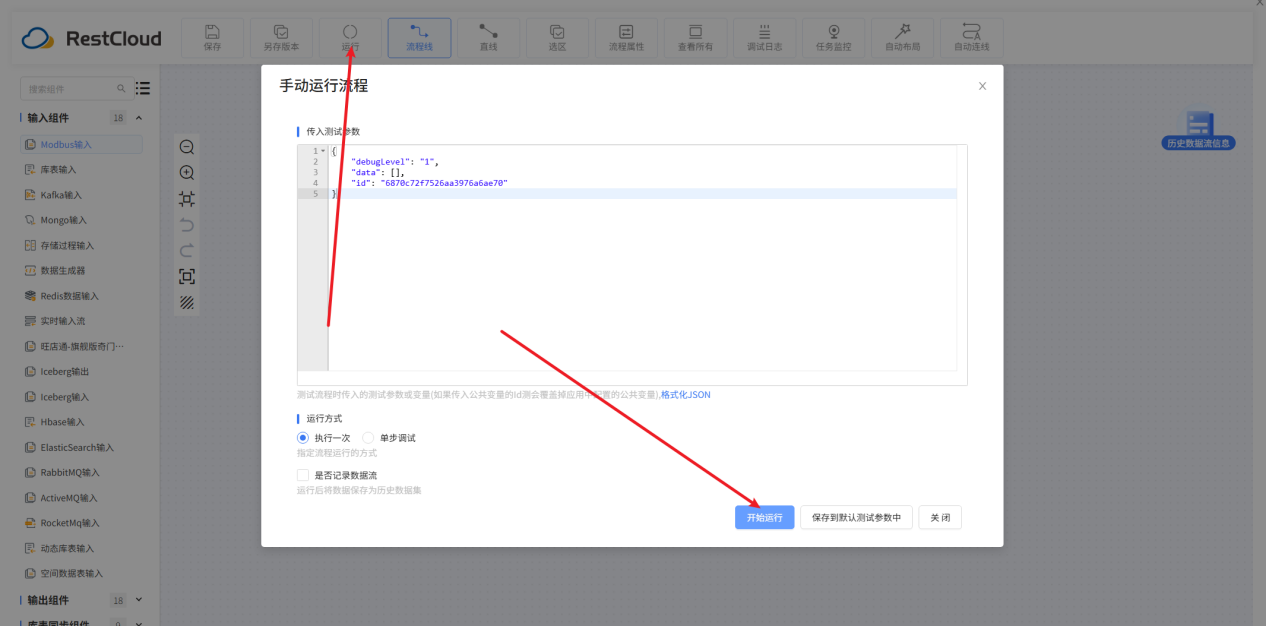Select RabbitMQ输入 in the component list

tap(69, 472)
